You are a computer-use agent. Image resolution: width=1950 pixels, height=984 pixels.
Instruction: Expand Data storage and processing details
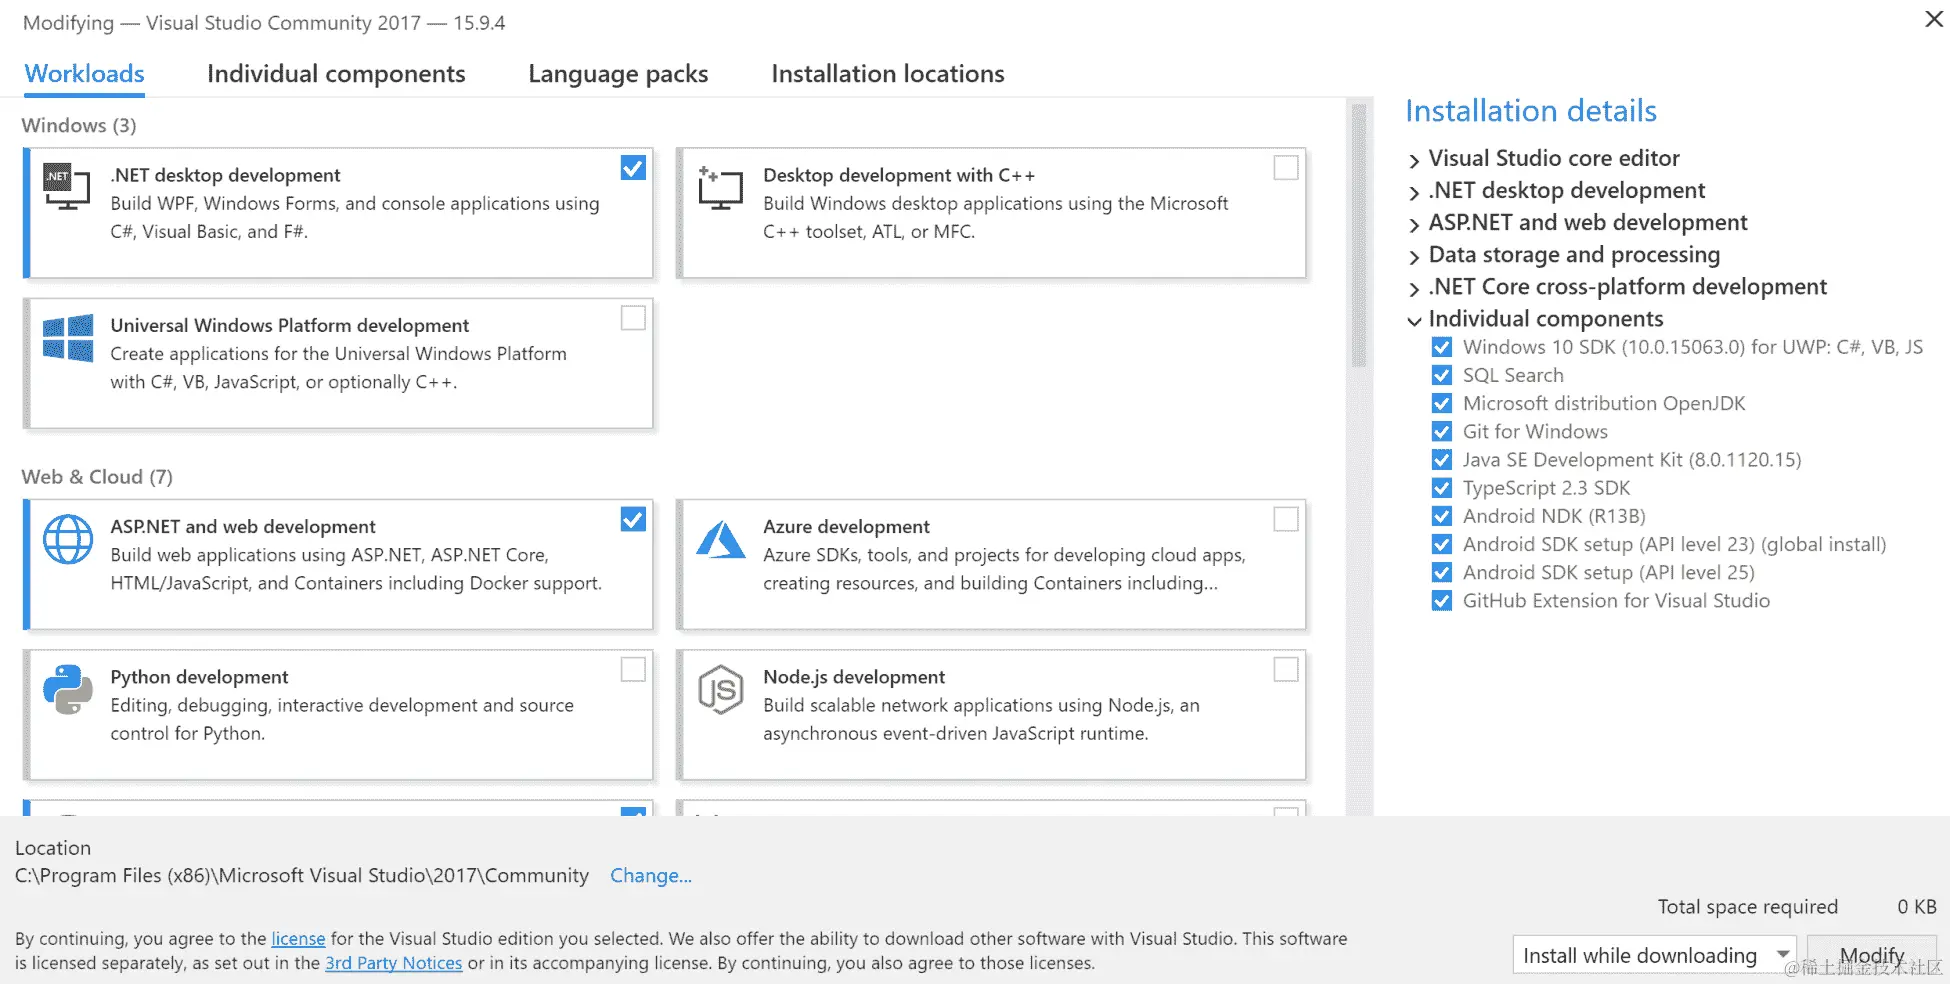tap(1414, 256)
